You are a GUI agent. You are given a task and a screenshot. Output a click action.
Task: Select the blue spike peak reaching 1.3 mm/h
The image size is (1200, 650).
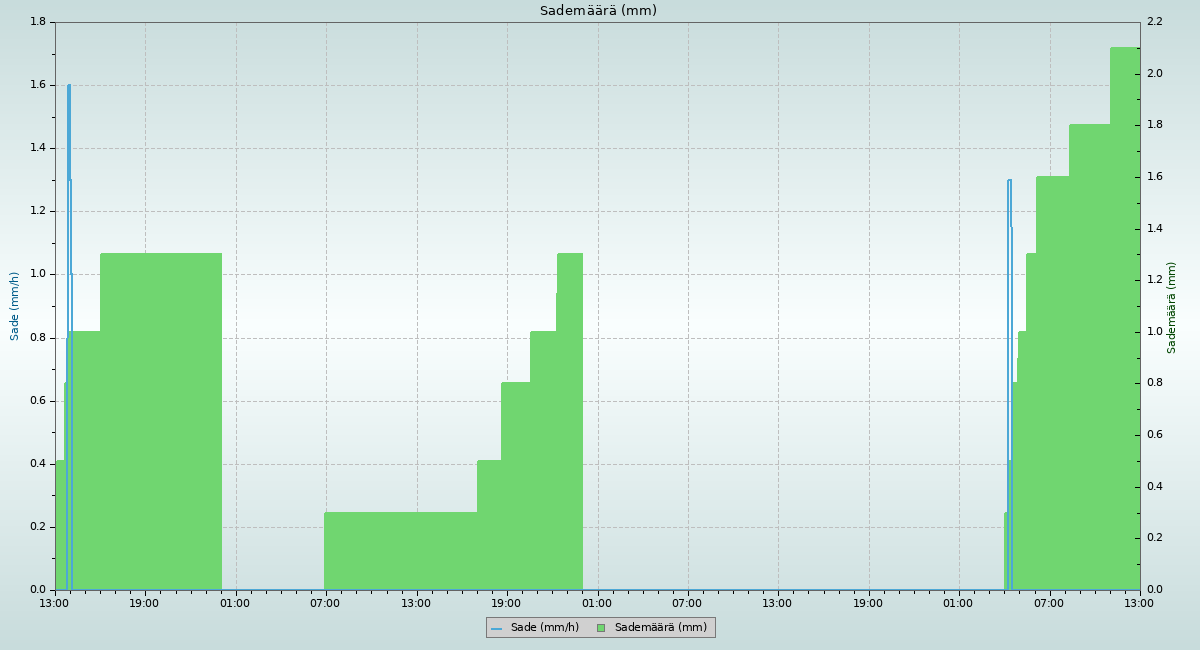click(1009, 181)
